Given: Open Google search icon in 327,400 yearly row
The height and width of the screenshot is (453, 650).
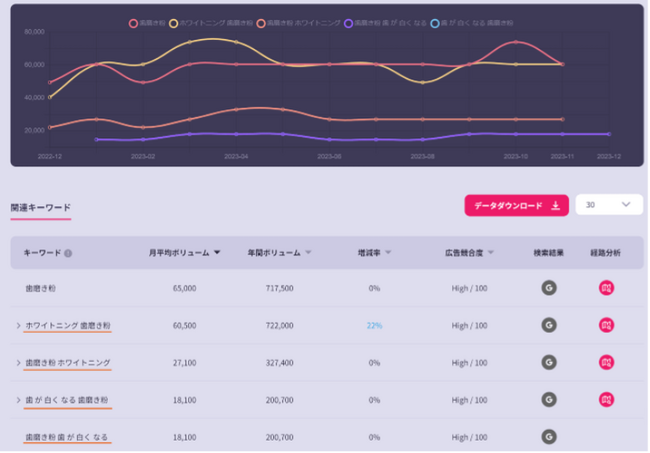Looking at the screenshot, I should click(x=549, y=362).
